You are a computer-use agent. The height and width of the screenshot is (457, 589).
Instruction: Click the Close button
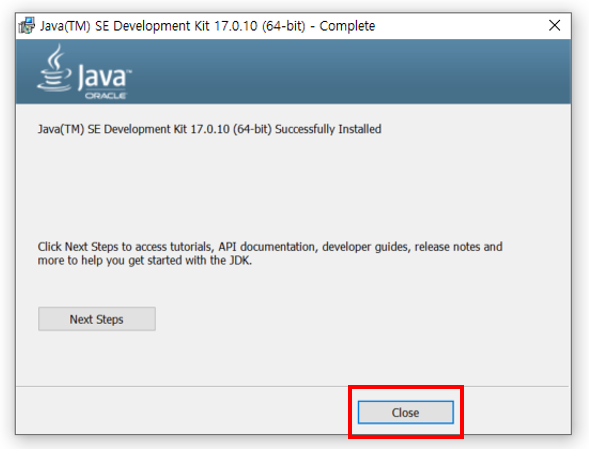point(405,412)
